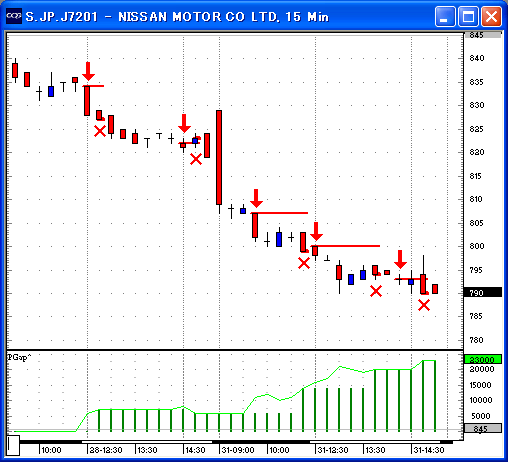Select the tall red candle at 31-09:00
Viewport: 508px width, 462px height.
click(x=219, y=157)
